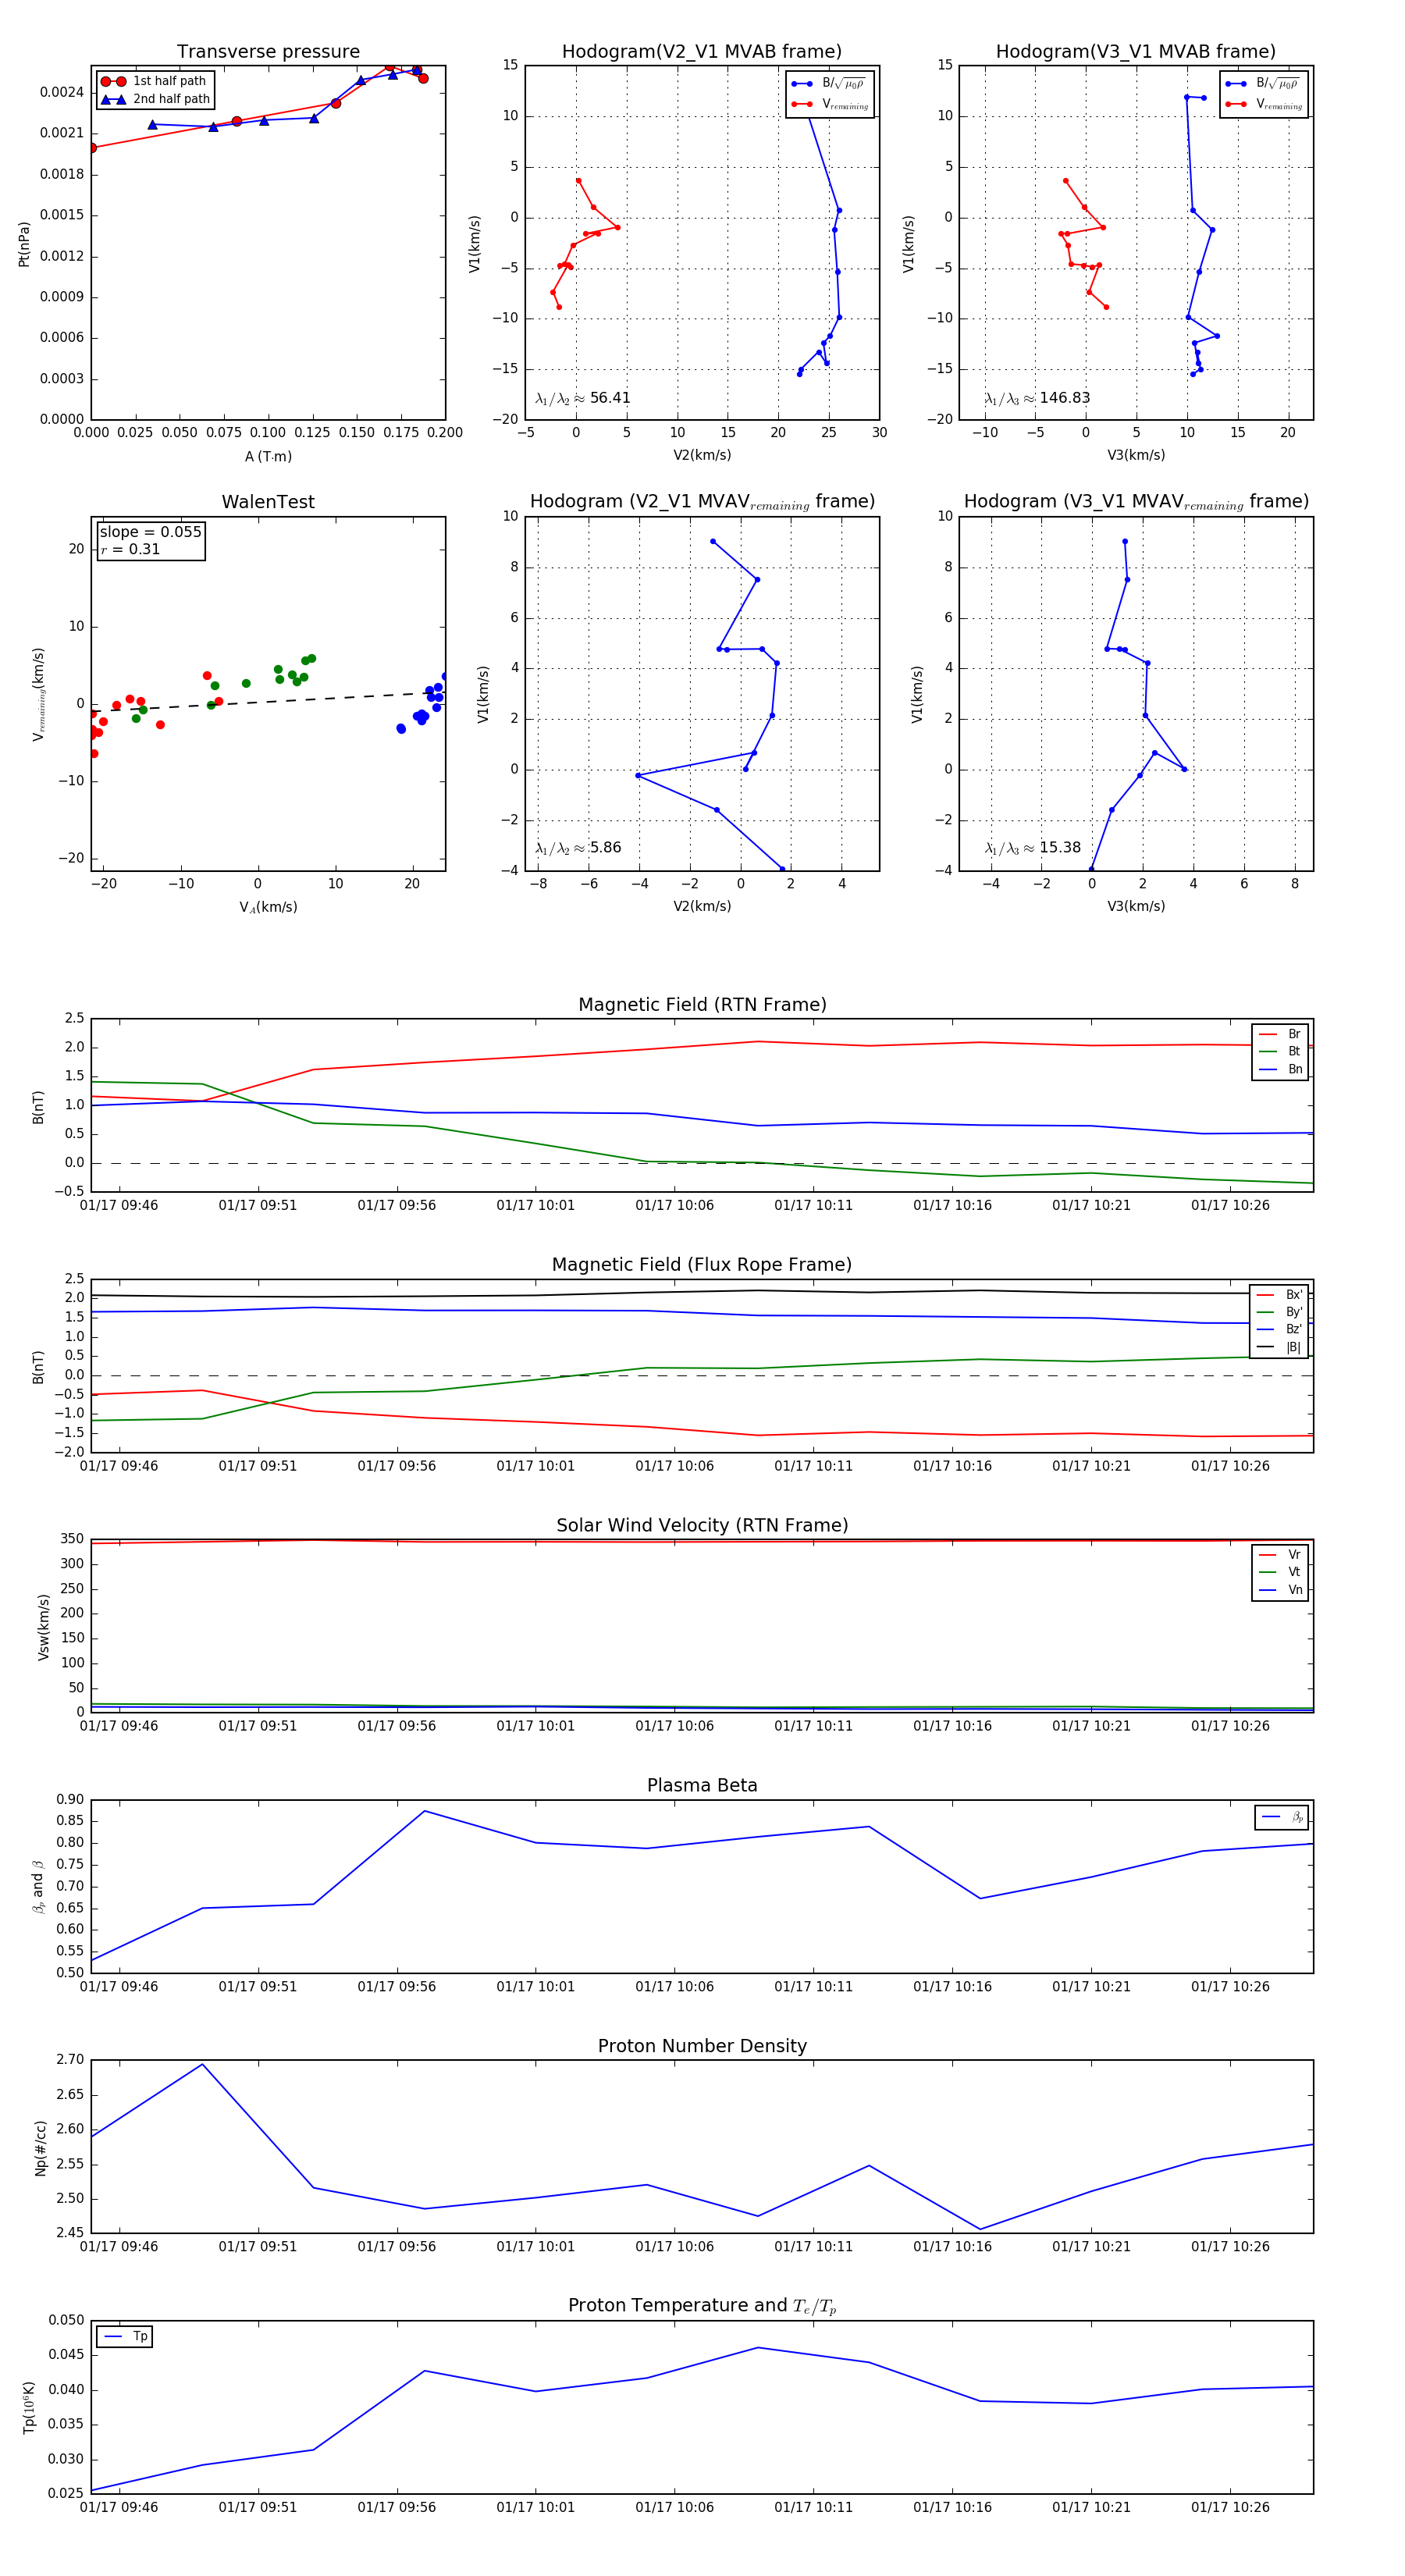Click the 'r = 0.31' annotation
1405x2576 pixels.
pos(130,549)
